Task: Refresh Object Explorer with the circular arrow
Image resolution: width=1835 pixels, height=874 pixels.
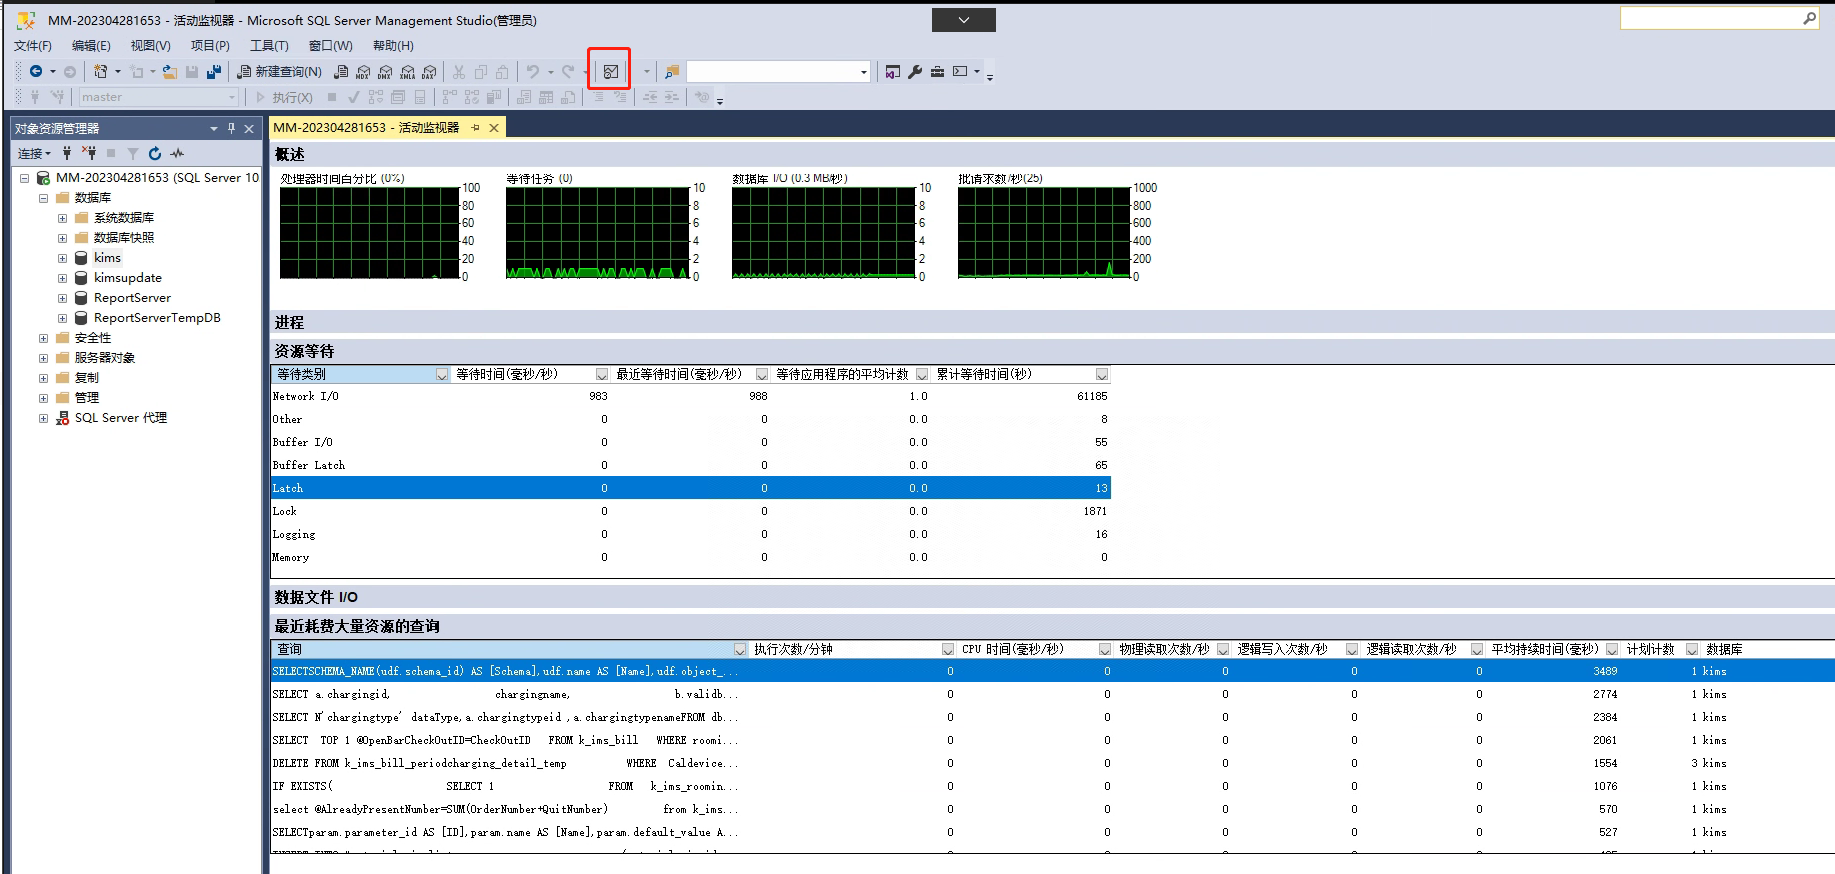Action: point(155,153)
